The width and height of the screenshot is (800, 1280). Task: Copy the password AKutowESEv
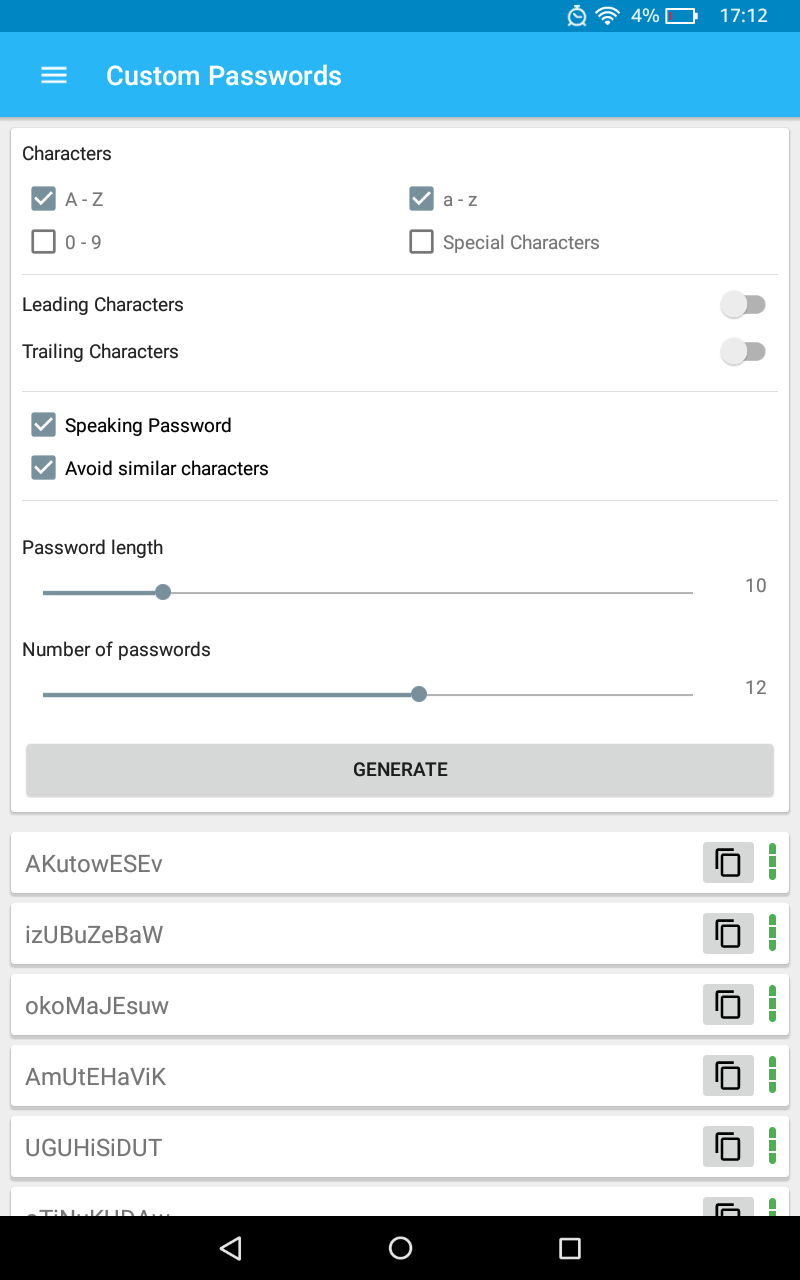tap(728, 862)
